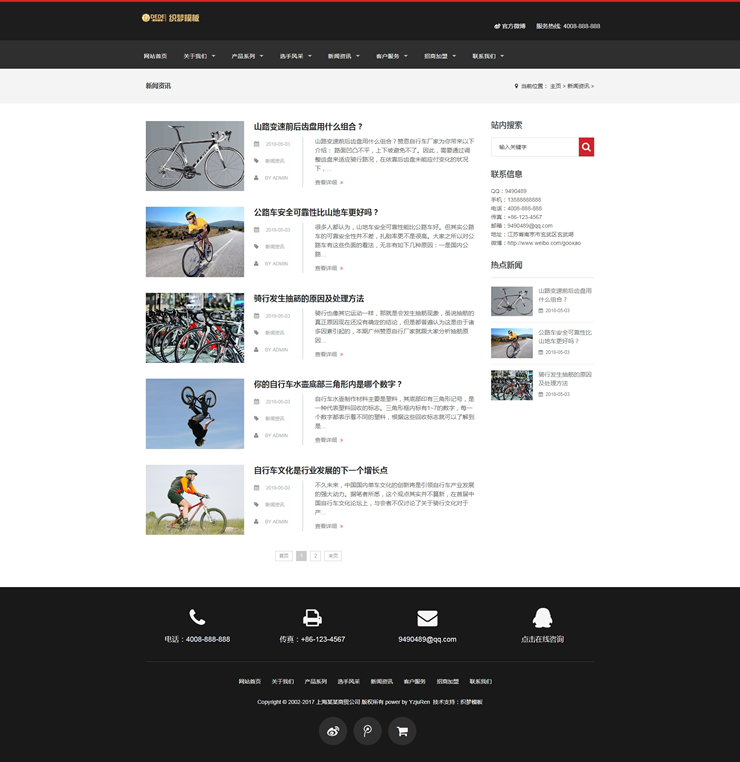Open article 骑行发生抽筋的原因及处理方法 title
The image size is (740, 762).
[x=308, y=299]
